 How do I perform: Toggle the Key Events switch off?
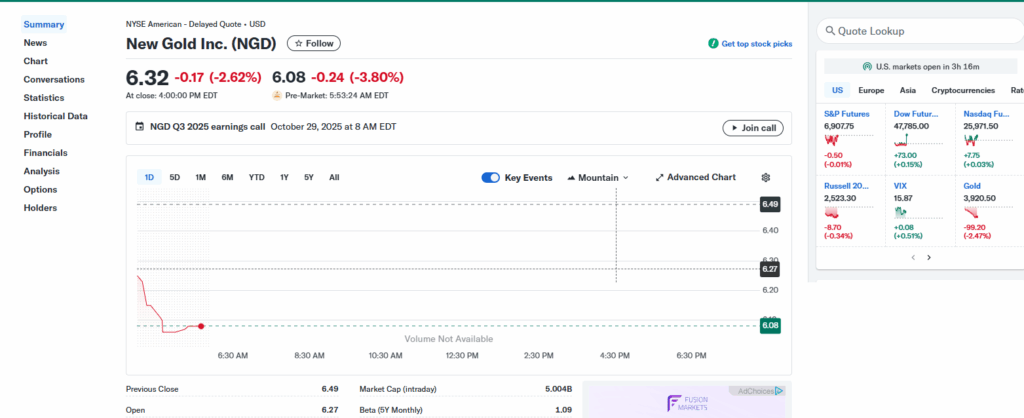(x=490, y=177)
